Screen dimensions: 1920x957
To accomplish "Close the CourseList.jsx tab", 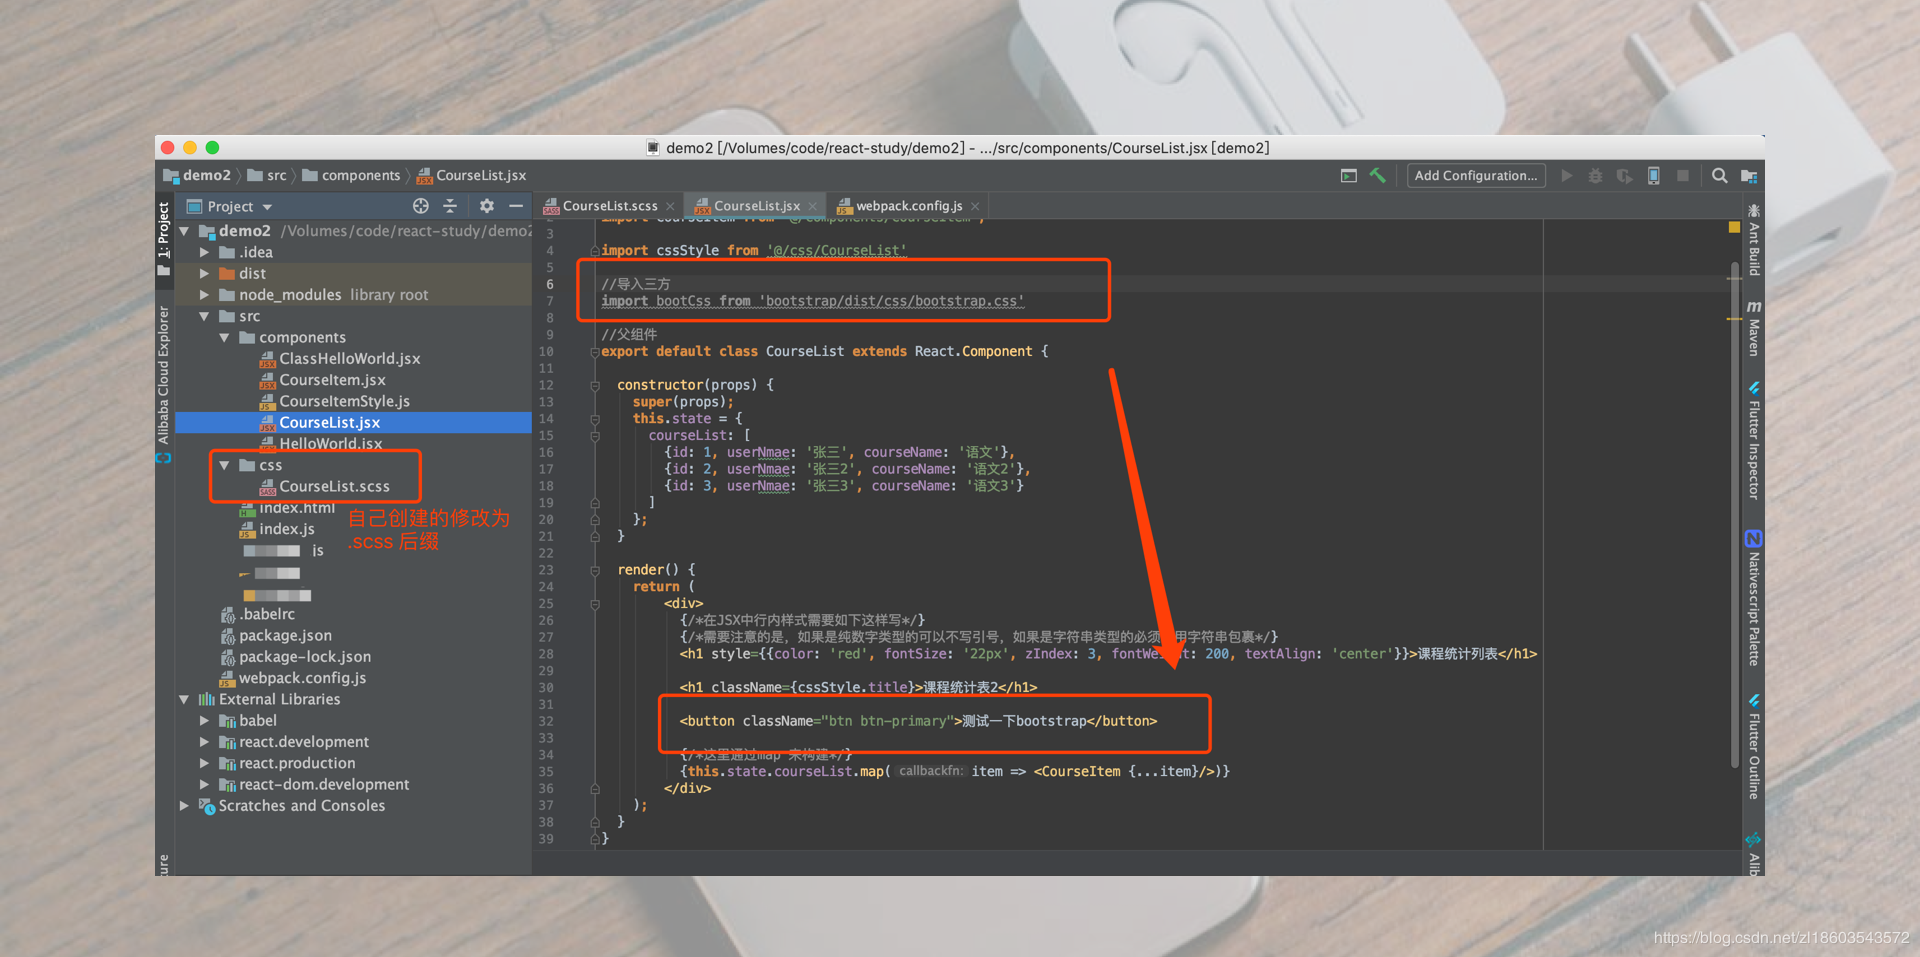I will [x=813, y=207].
